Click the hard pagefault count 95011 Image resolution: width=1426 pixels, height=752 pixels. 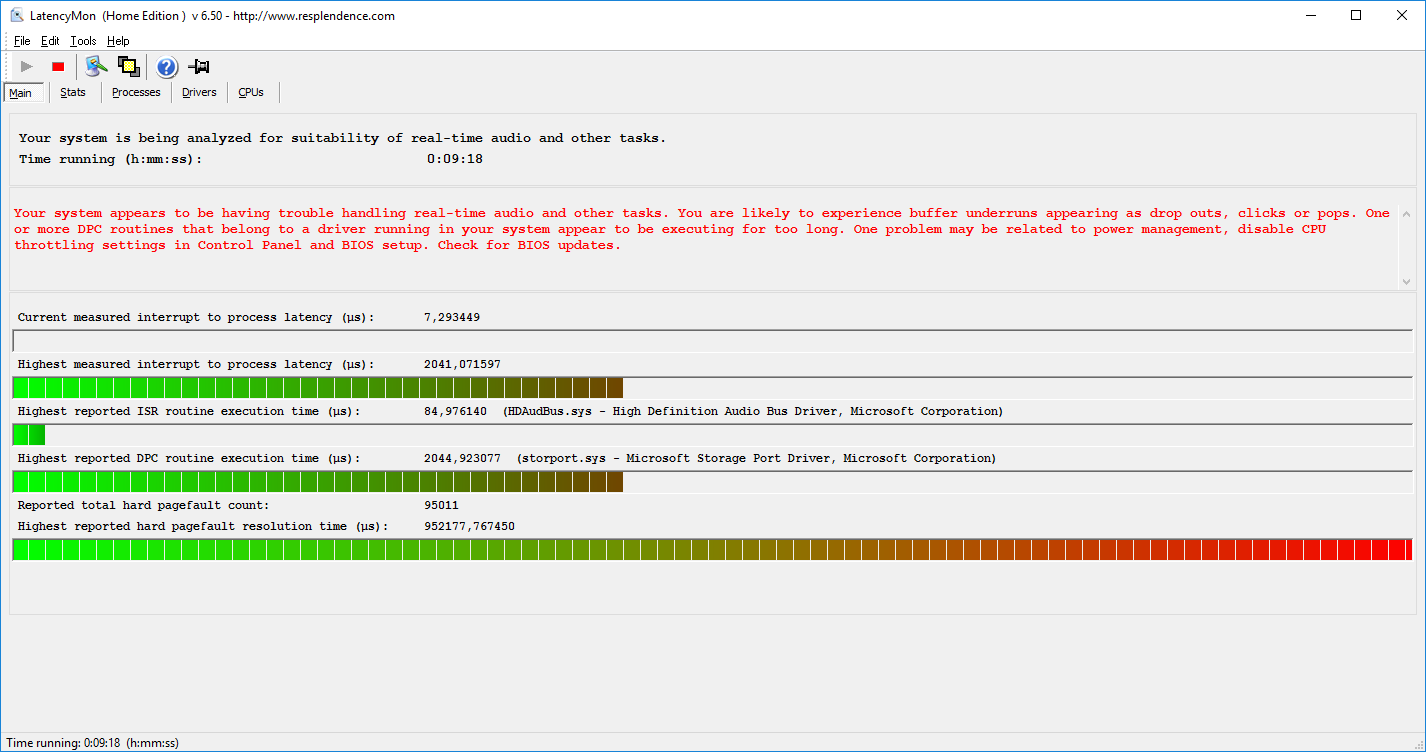pos(441,505)
